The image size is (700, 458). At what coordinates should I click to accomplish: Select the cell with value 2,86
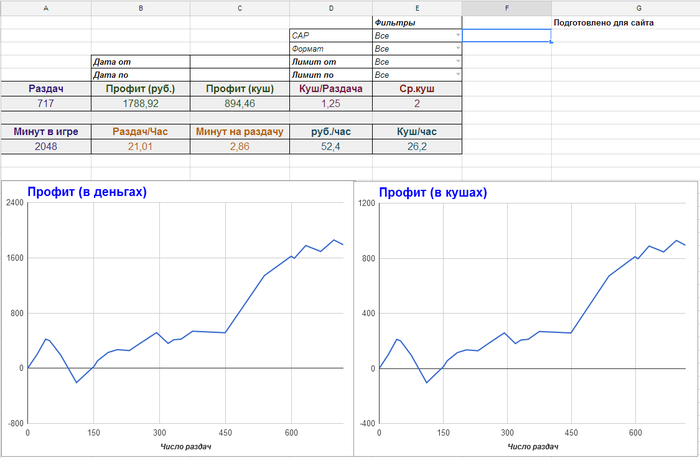point(240,146)
